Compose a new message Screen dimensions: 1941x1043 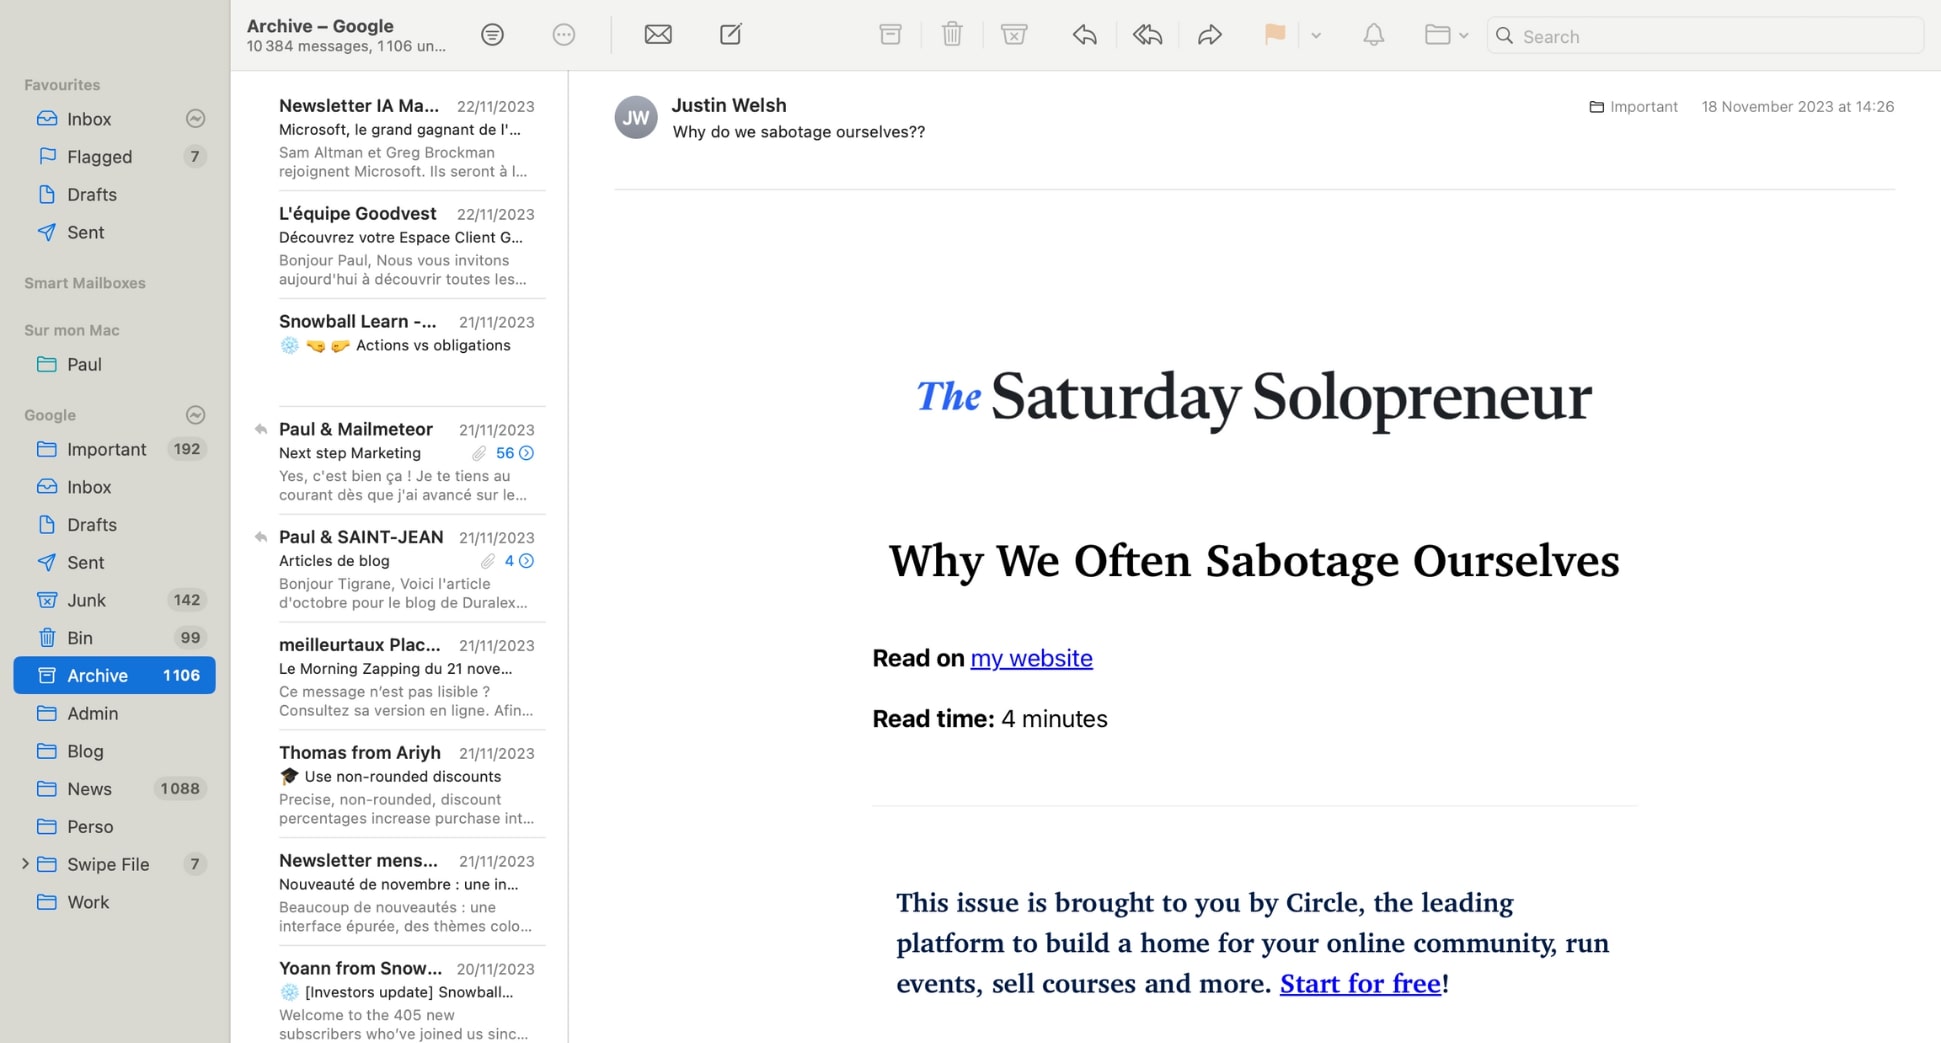[x=730, y=34]
